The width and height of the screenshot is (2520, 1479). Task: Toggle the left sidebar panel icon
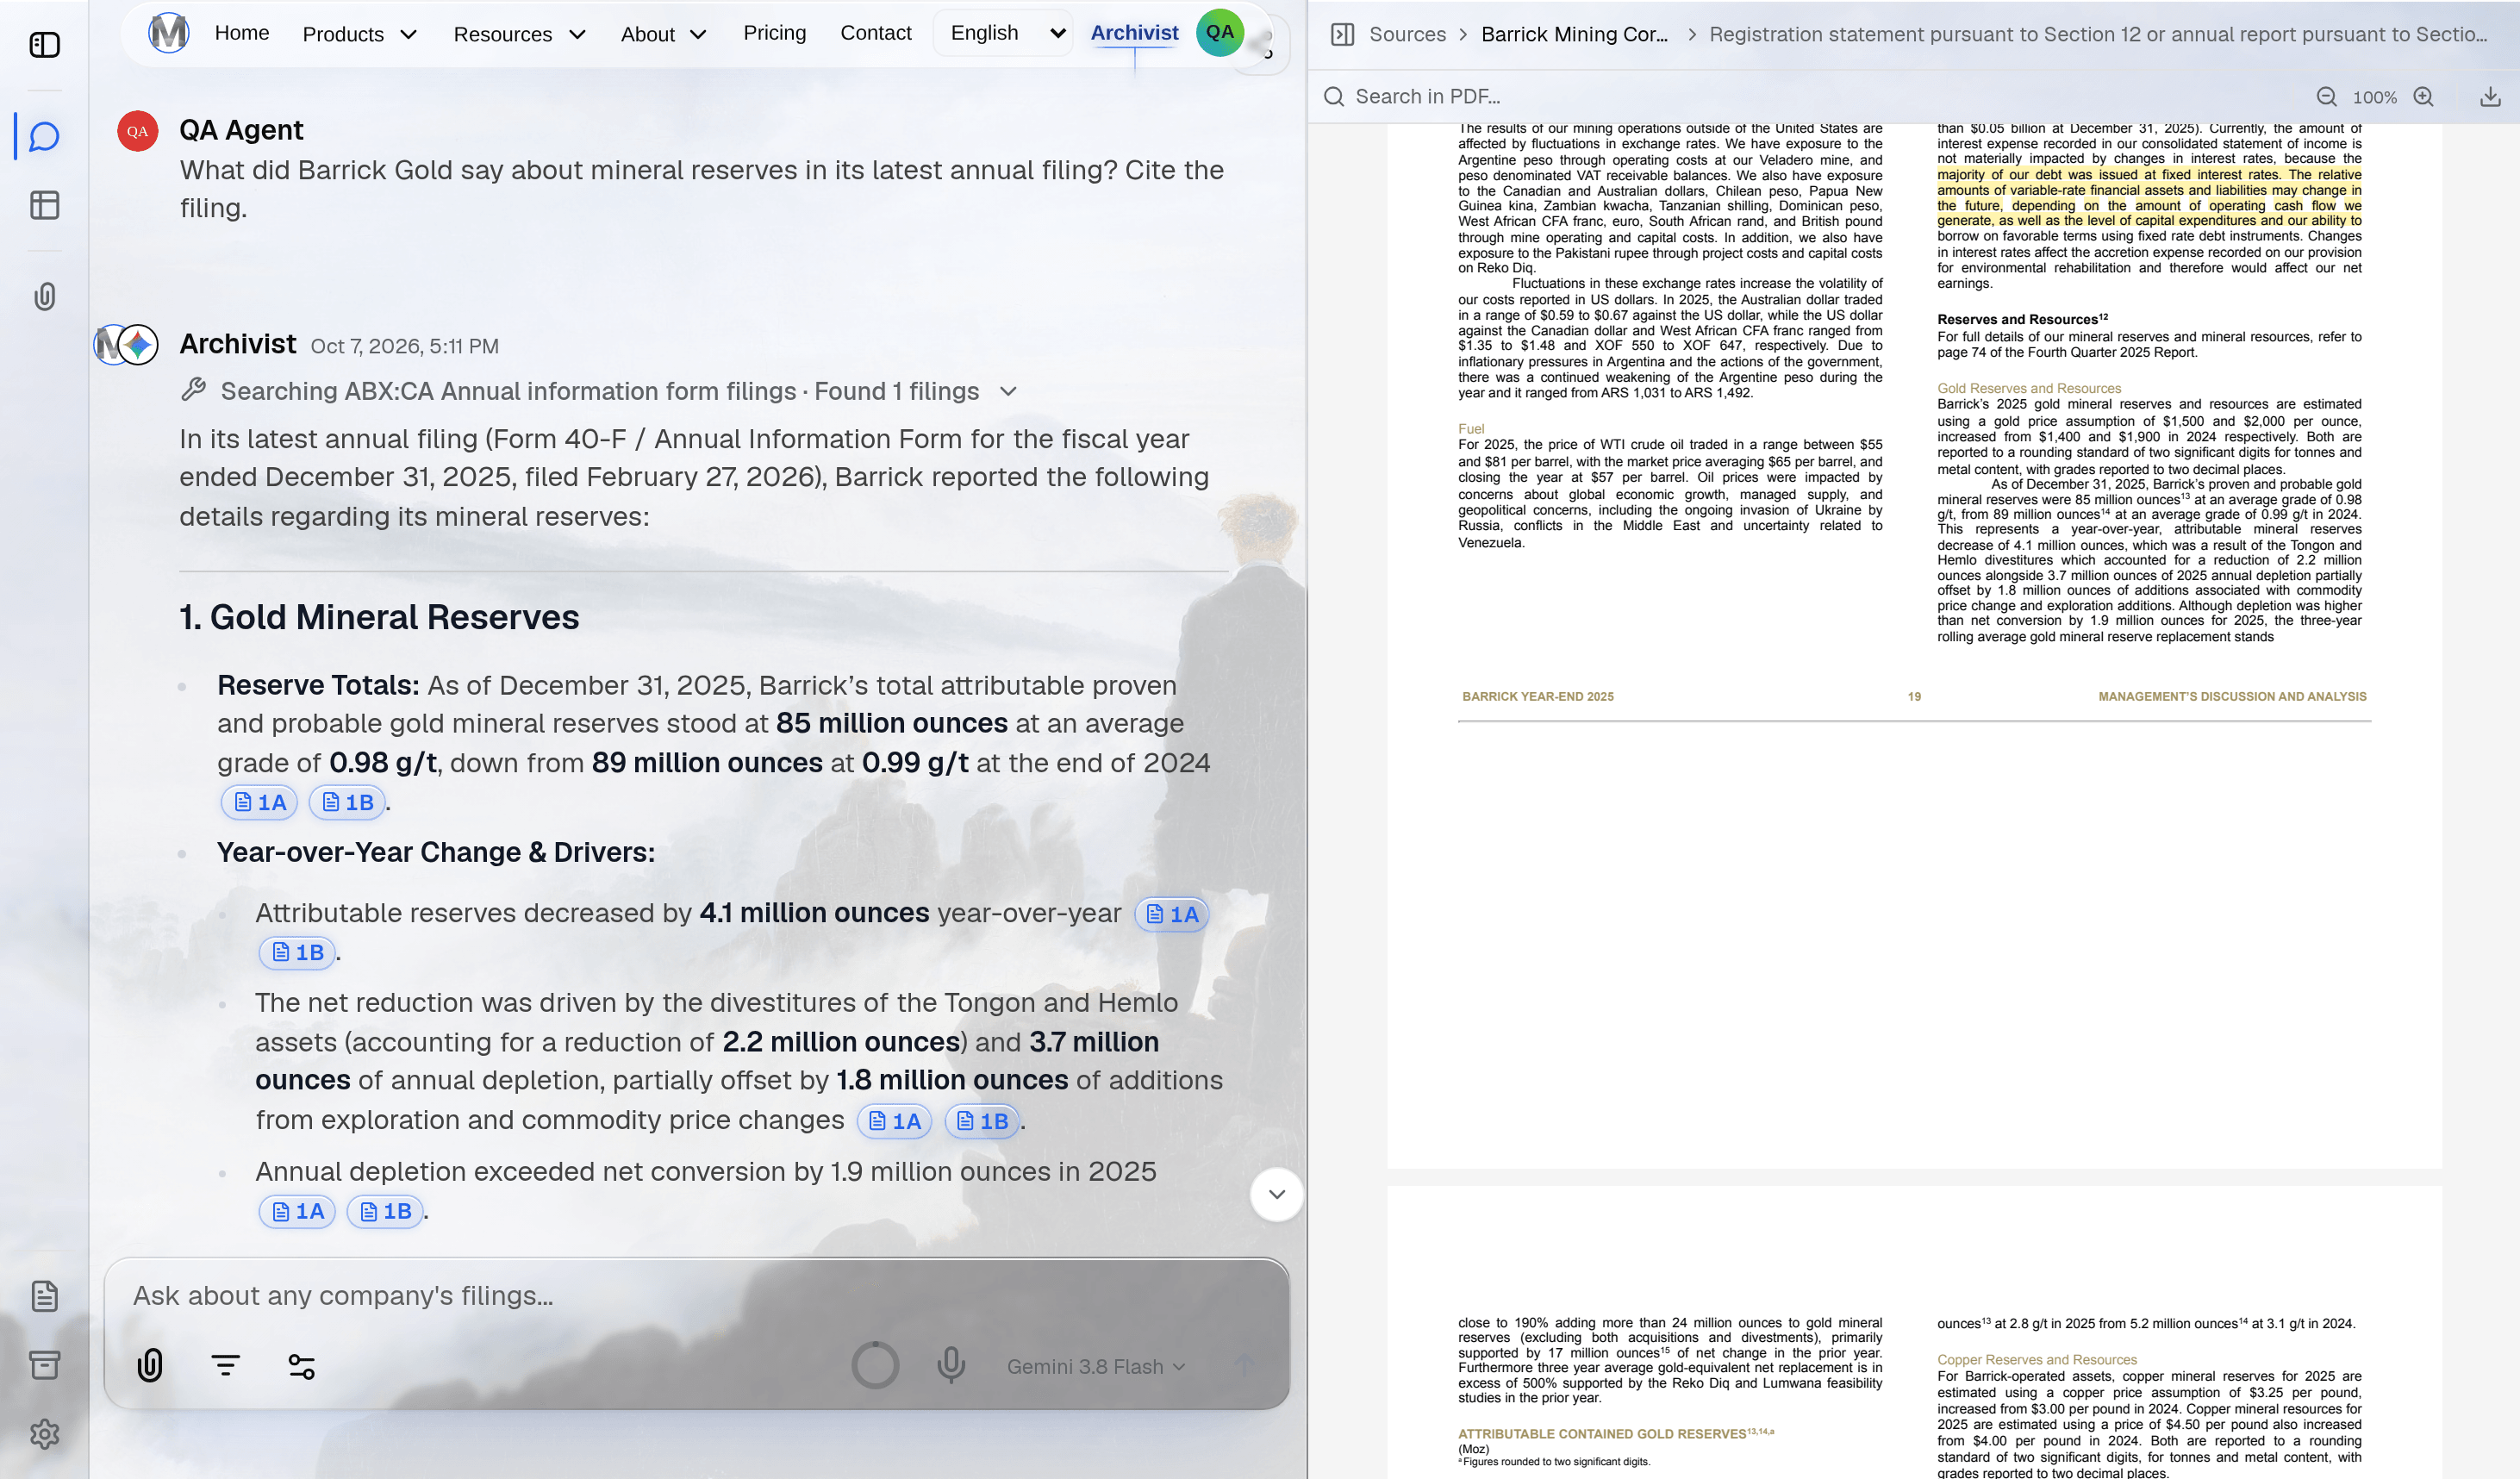45,45
